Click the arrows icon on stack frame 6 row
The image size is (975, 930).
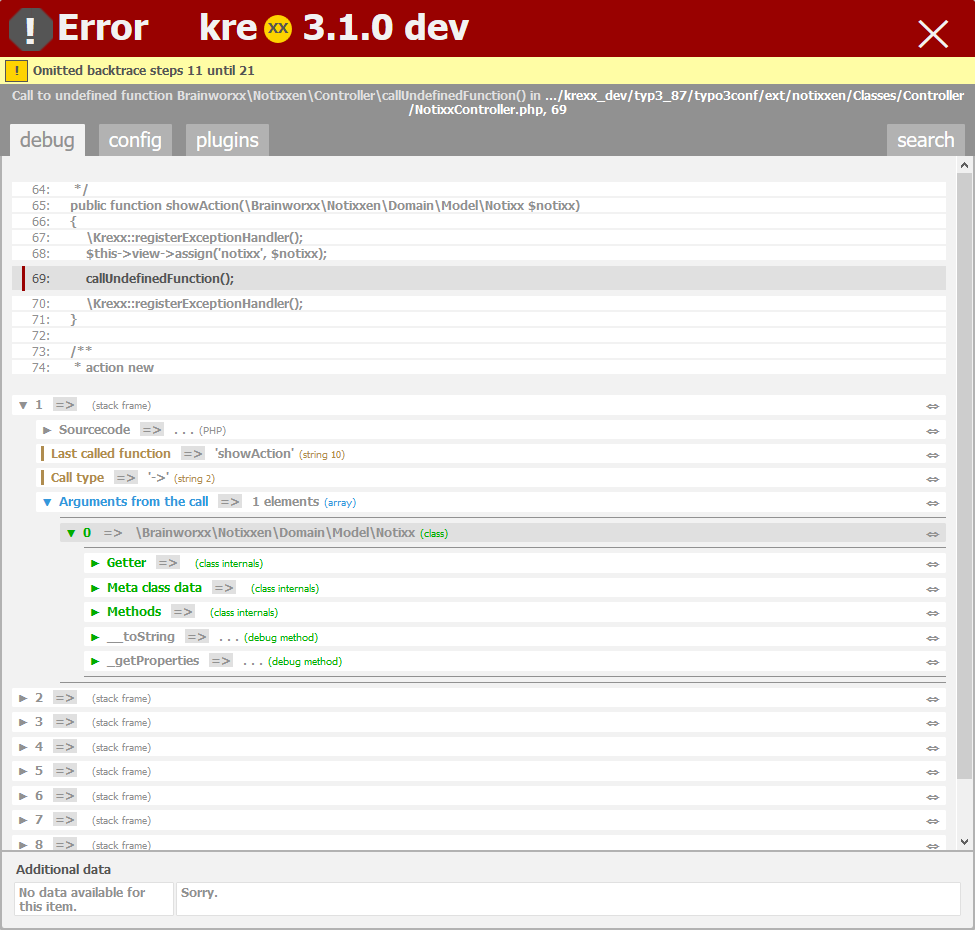pyautogui.click(x=932, y=798)
